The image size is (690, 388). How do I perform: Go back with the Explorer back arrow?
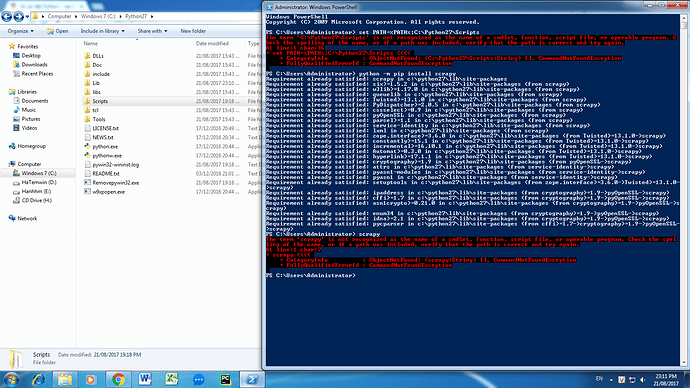tap(7, 17)
